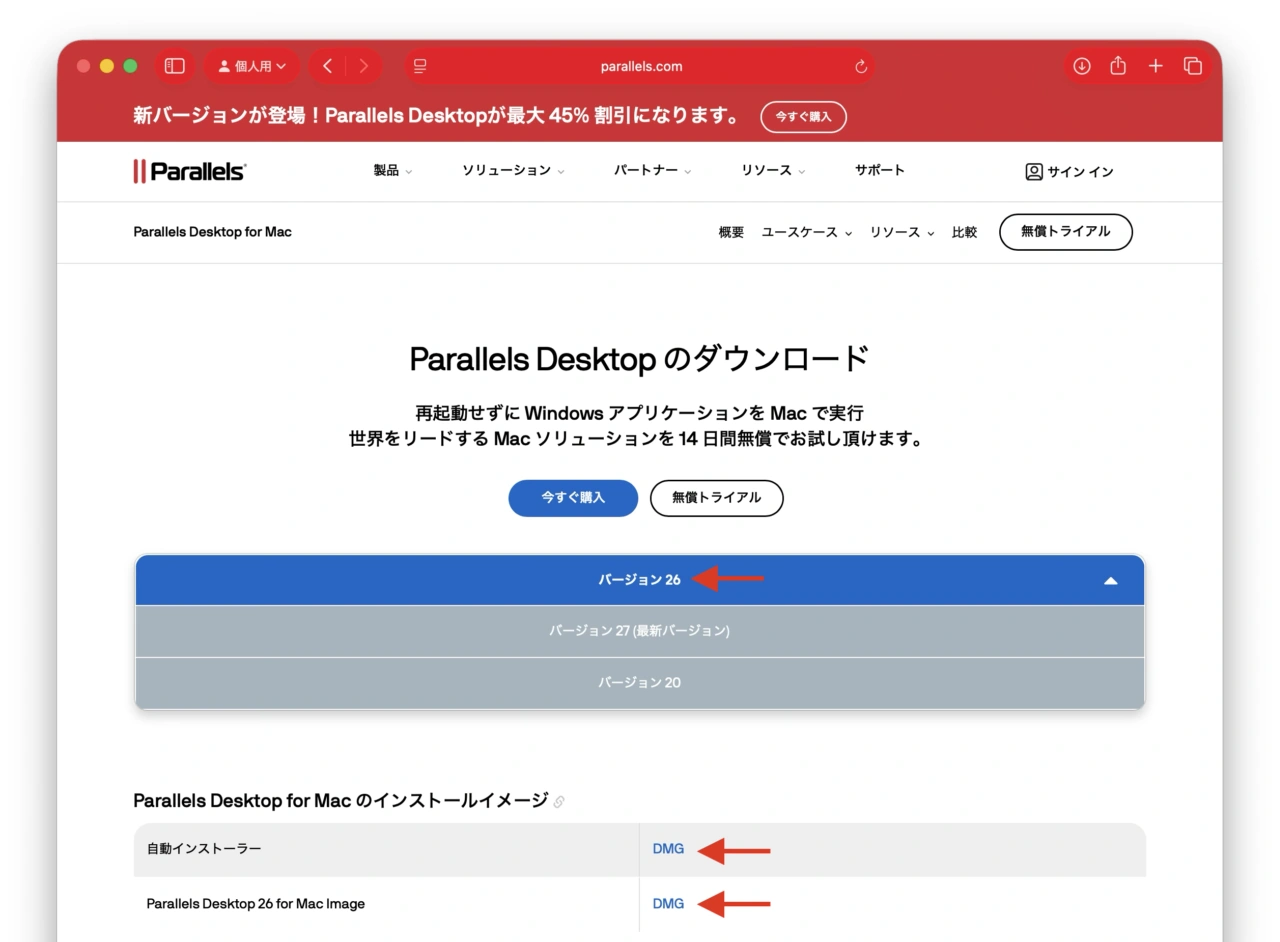Open a new tab with the plus icon
Screen dimensions: 1280x942
click(x=1155, y=66)
